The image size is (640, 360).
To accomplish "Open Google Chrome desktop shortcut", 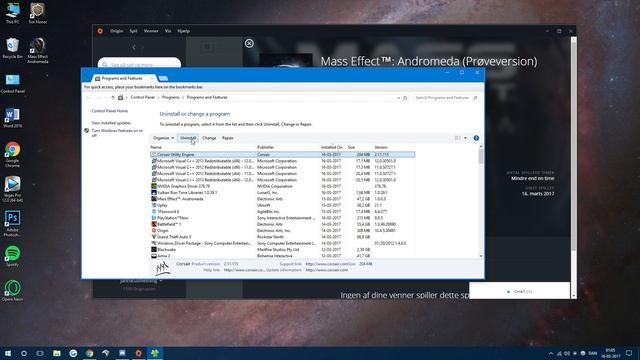I will [12, 154].
